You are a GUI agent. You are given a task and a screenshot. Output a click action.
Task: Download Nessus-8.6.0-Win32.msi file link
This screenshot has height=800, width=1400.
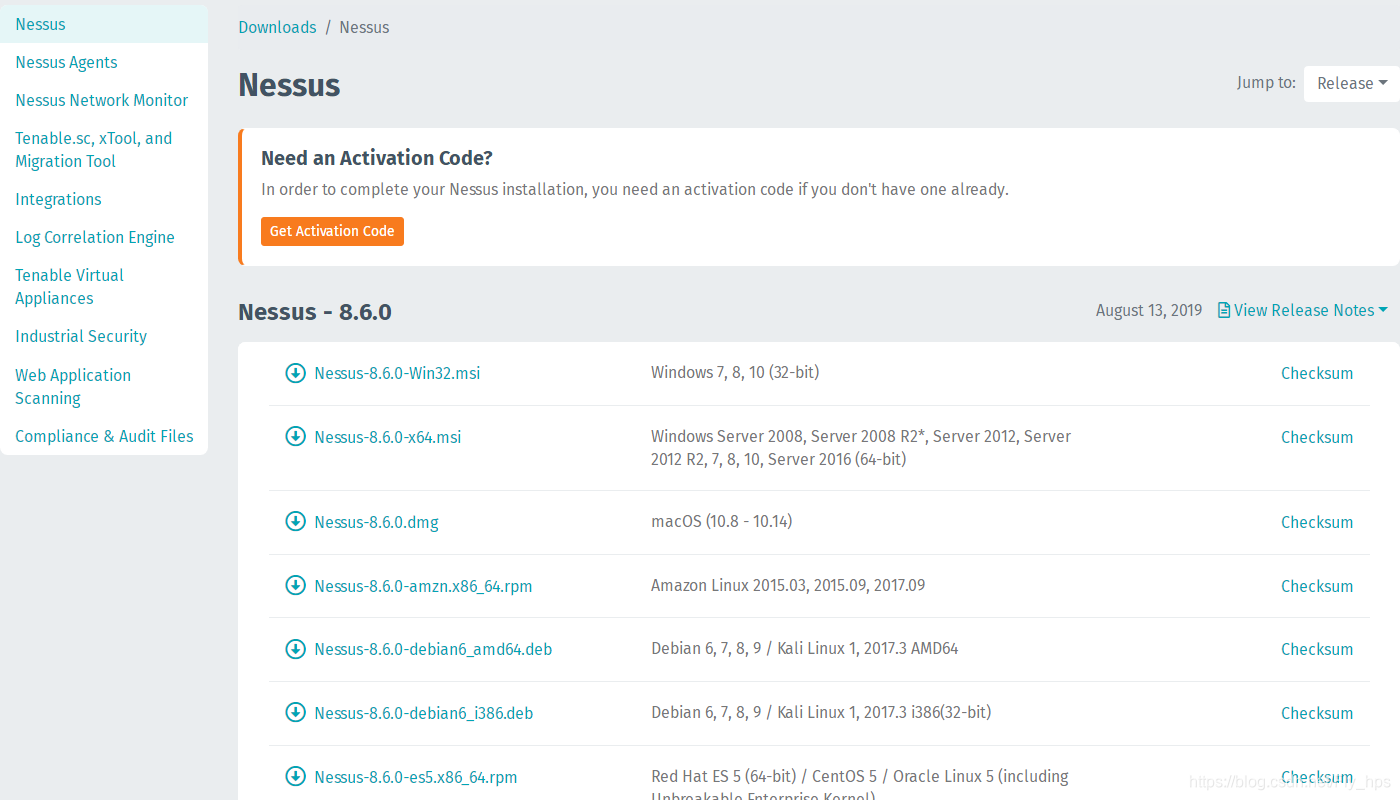(397, 373)
